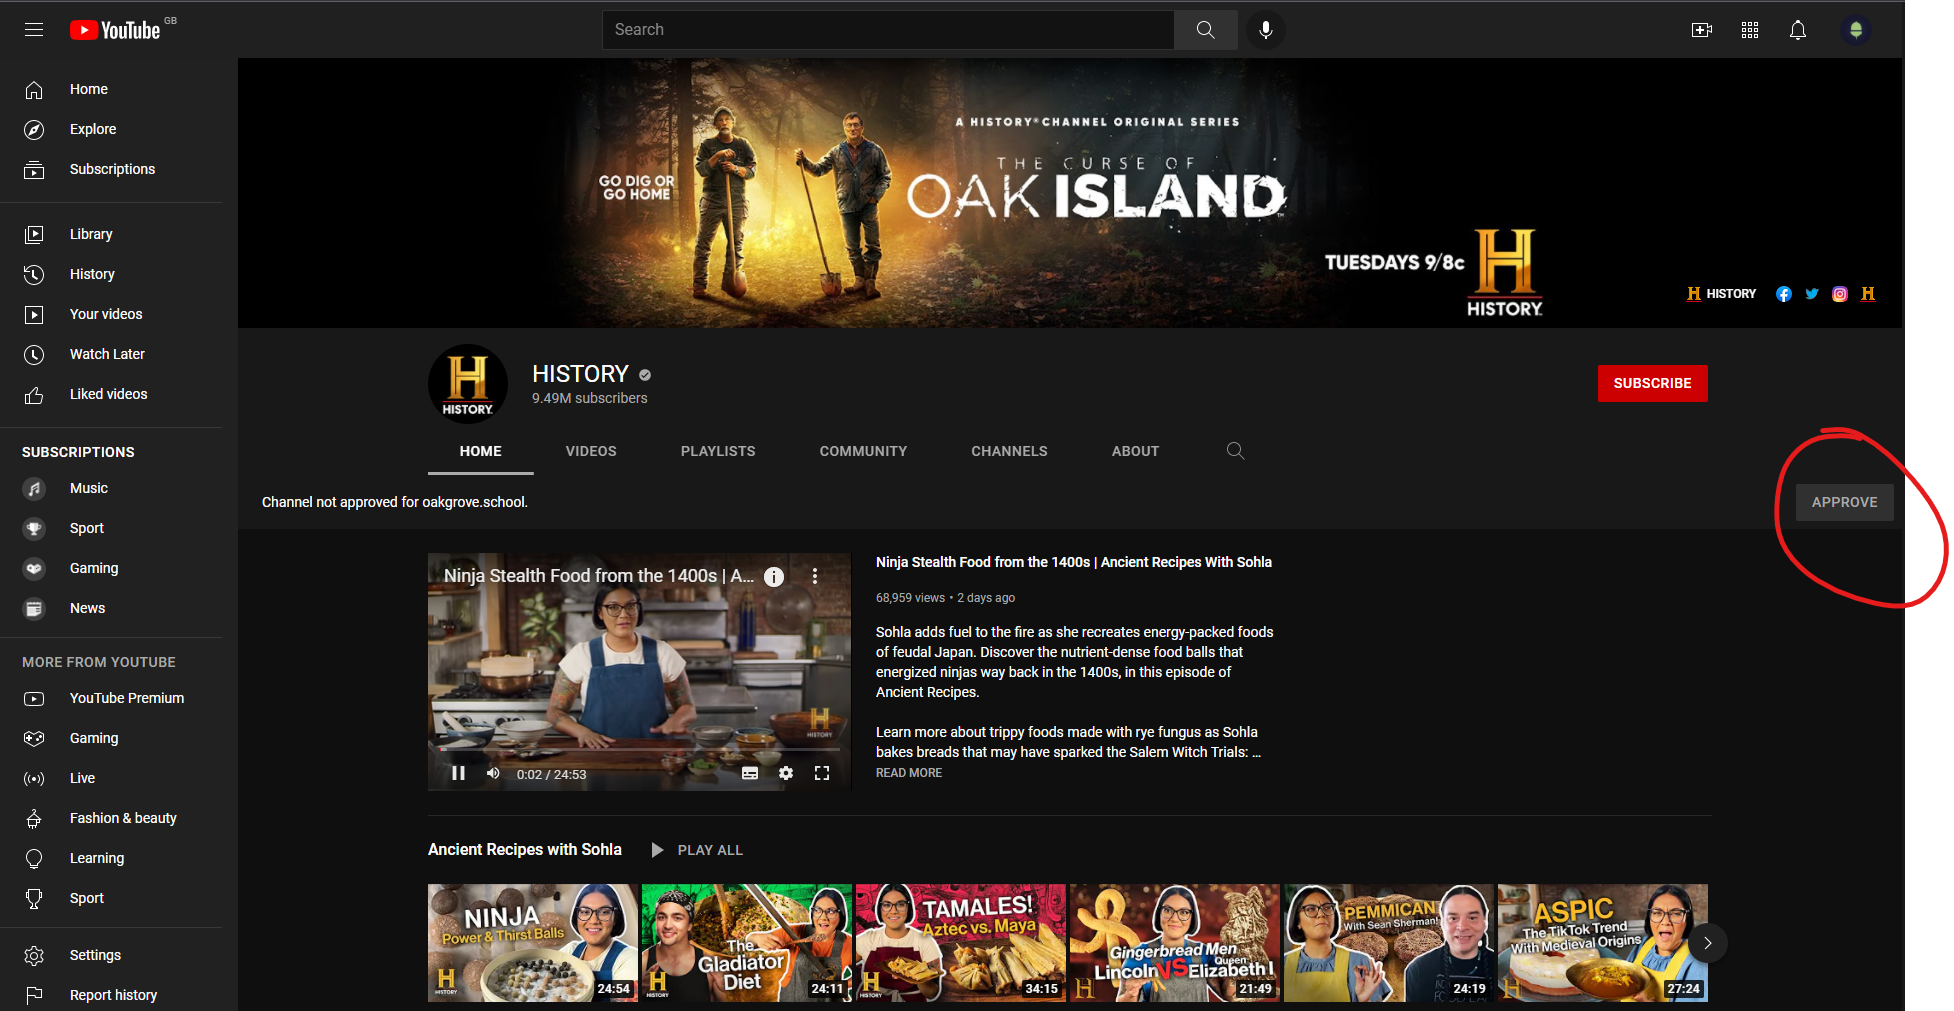Pause the featured video

[458, 773]
